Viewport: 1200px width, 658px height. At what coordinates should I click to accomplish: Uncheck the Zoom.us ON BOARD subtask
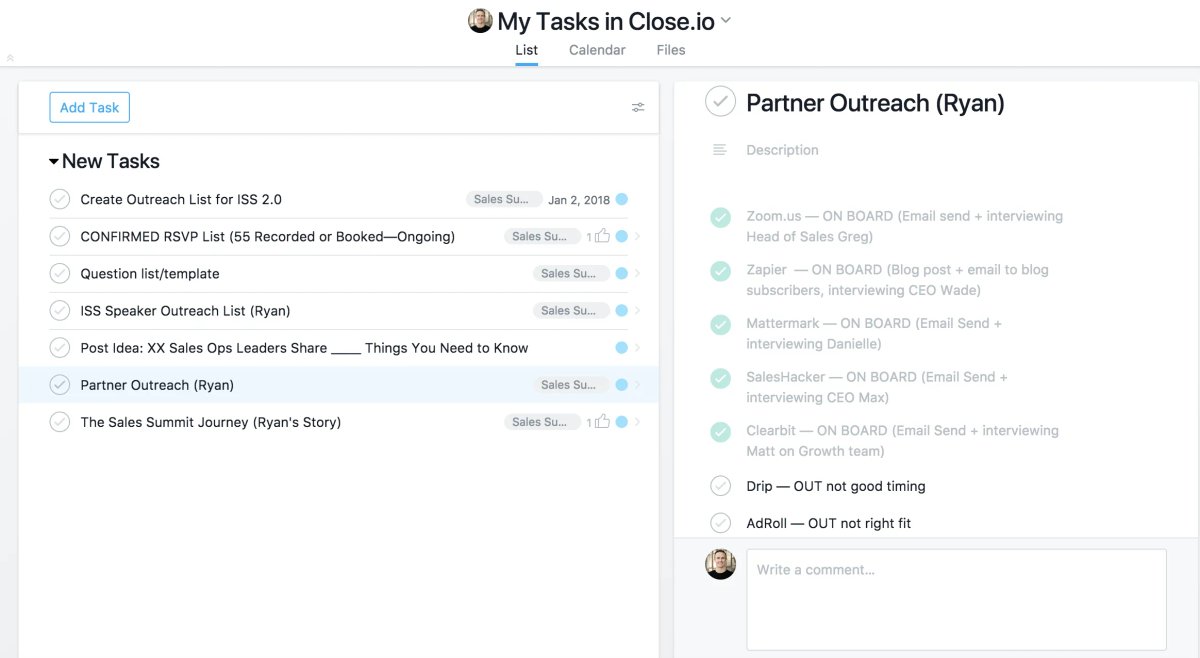[x=720, y=217]
